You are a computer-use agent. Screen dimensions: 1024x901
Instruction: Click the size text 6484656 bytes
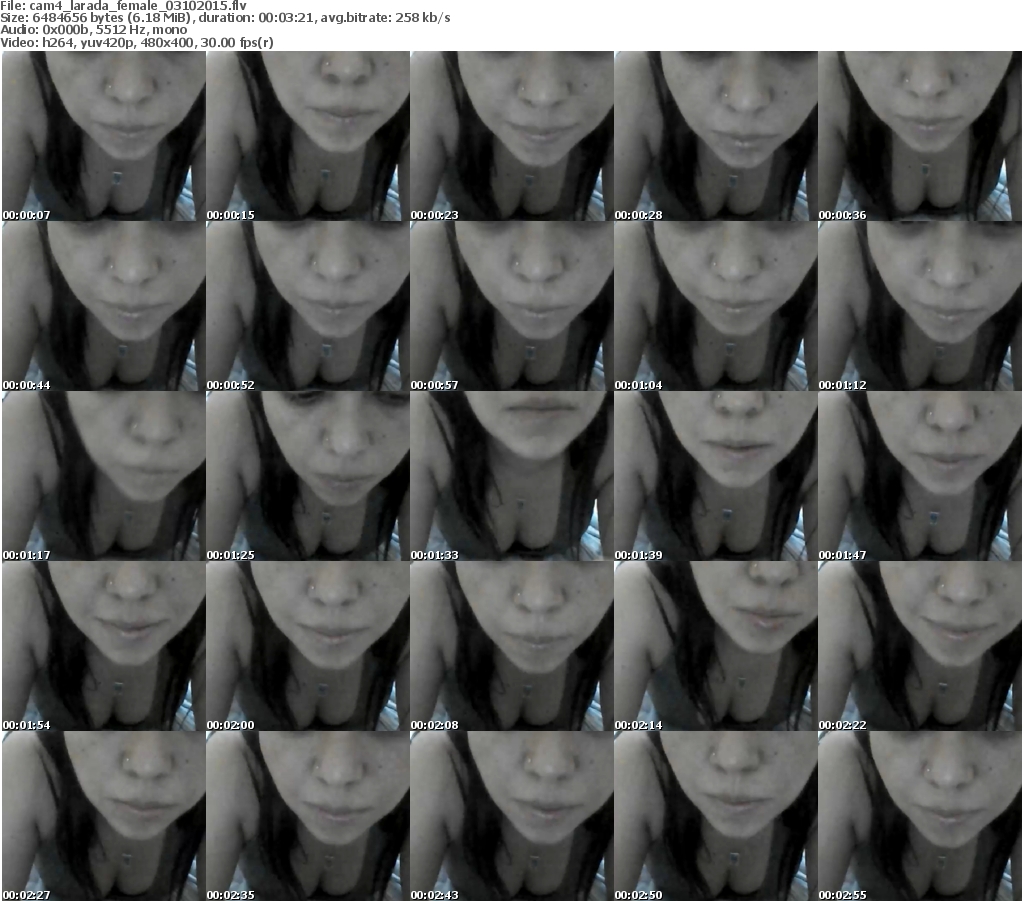[x=78, y=18]
